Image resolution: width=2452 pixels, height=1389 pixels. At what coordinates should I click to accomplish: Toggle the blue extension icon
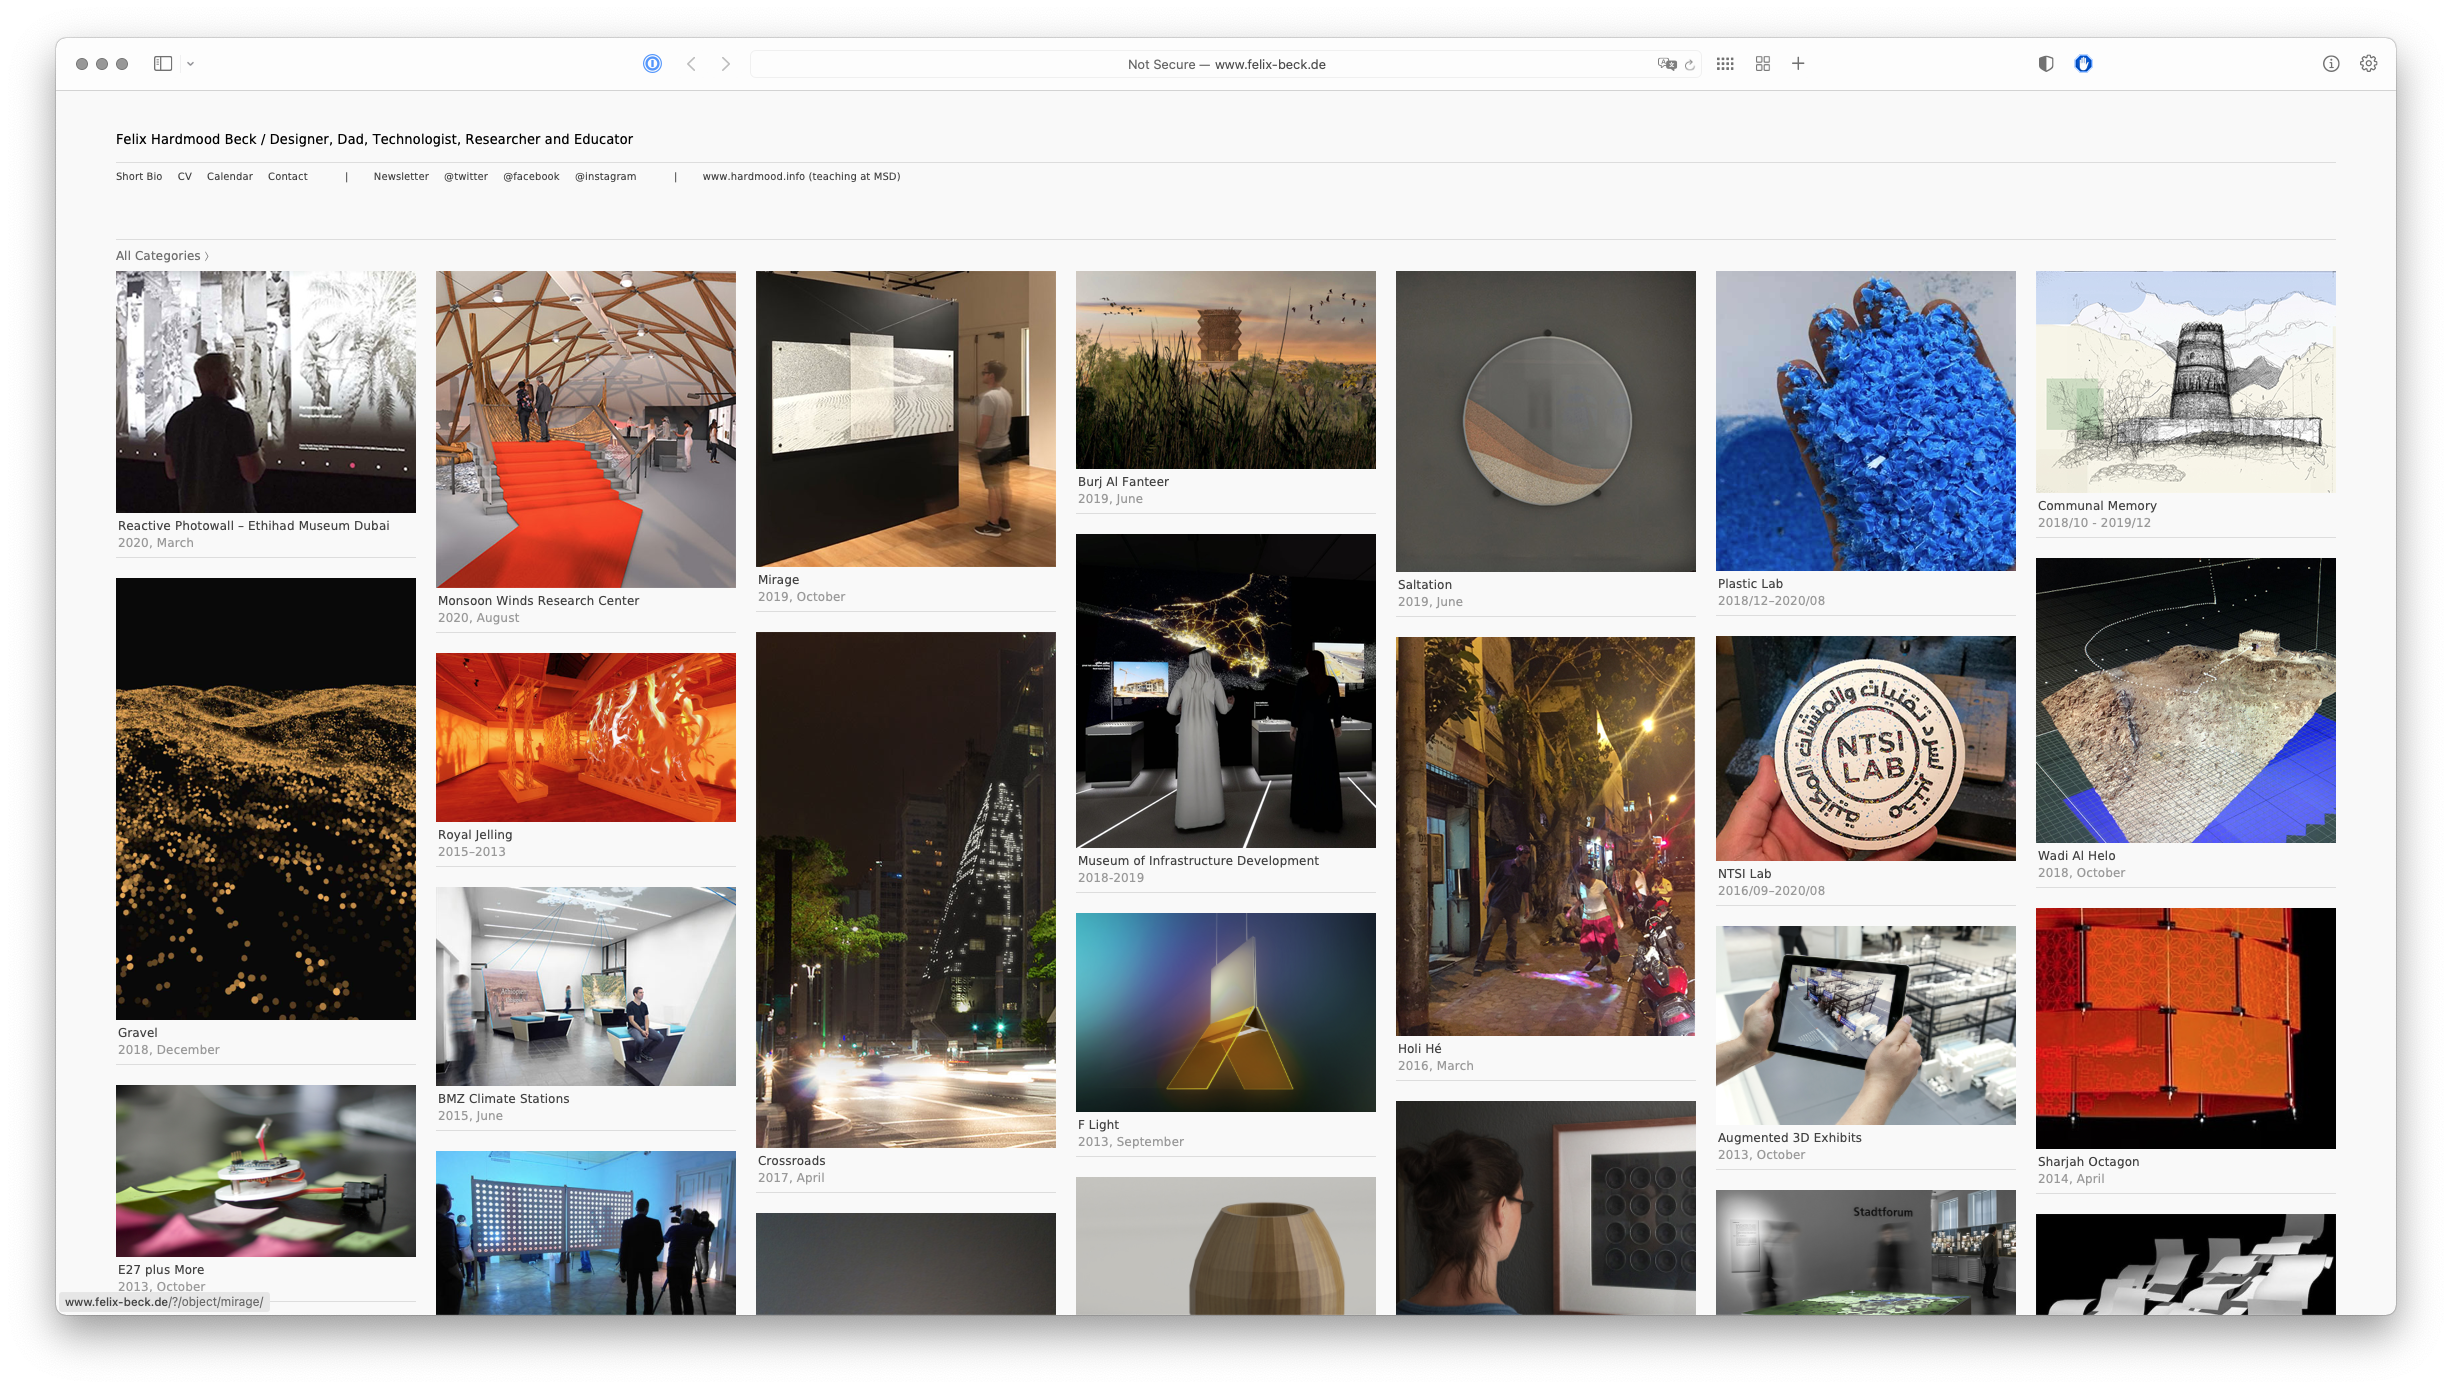tap(2083, 64)
